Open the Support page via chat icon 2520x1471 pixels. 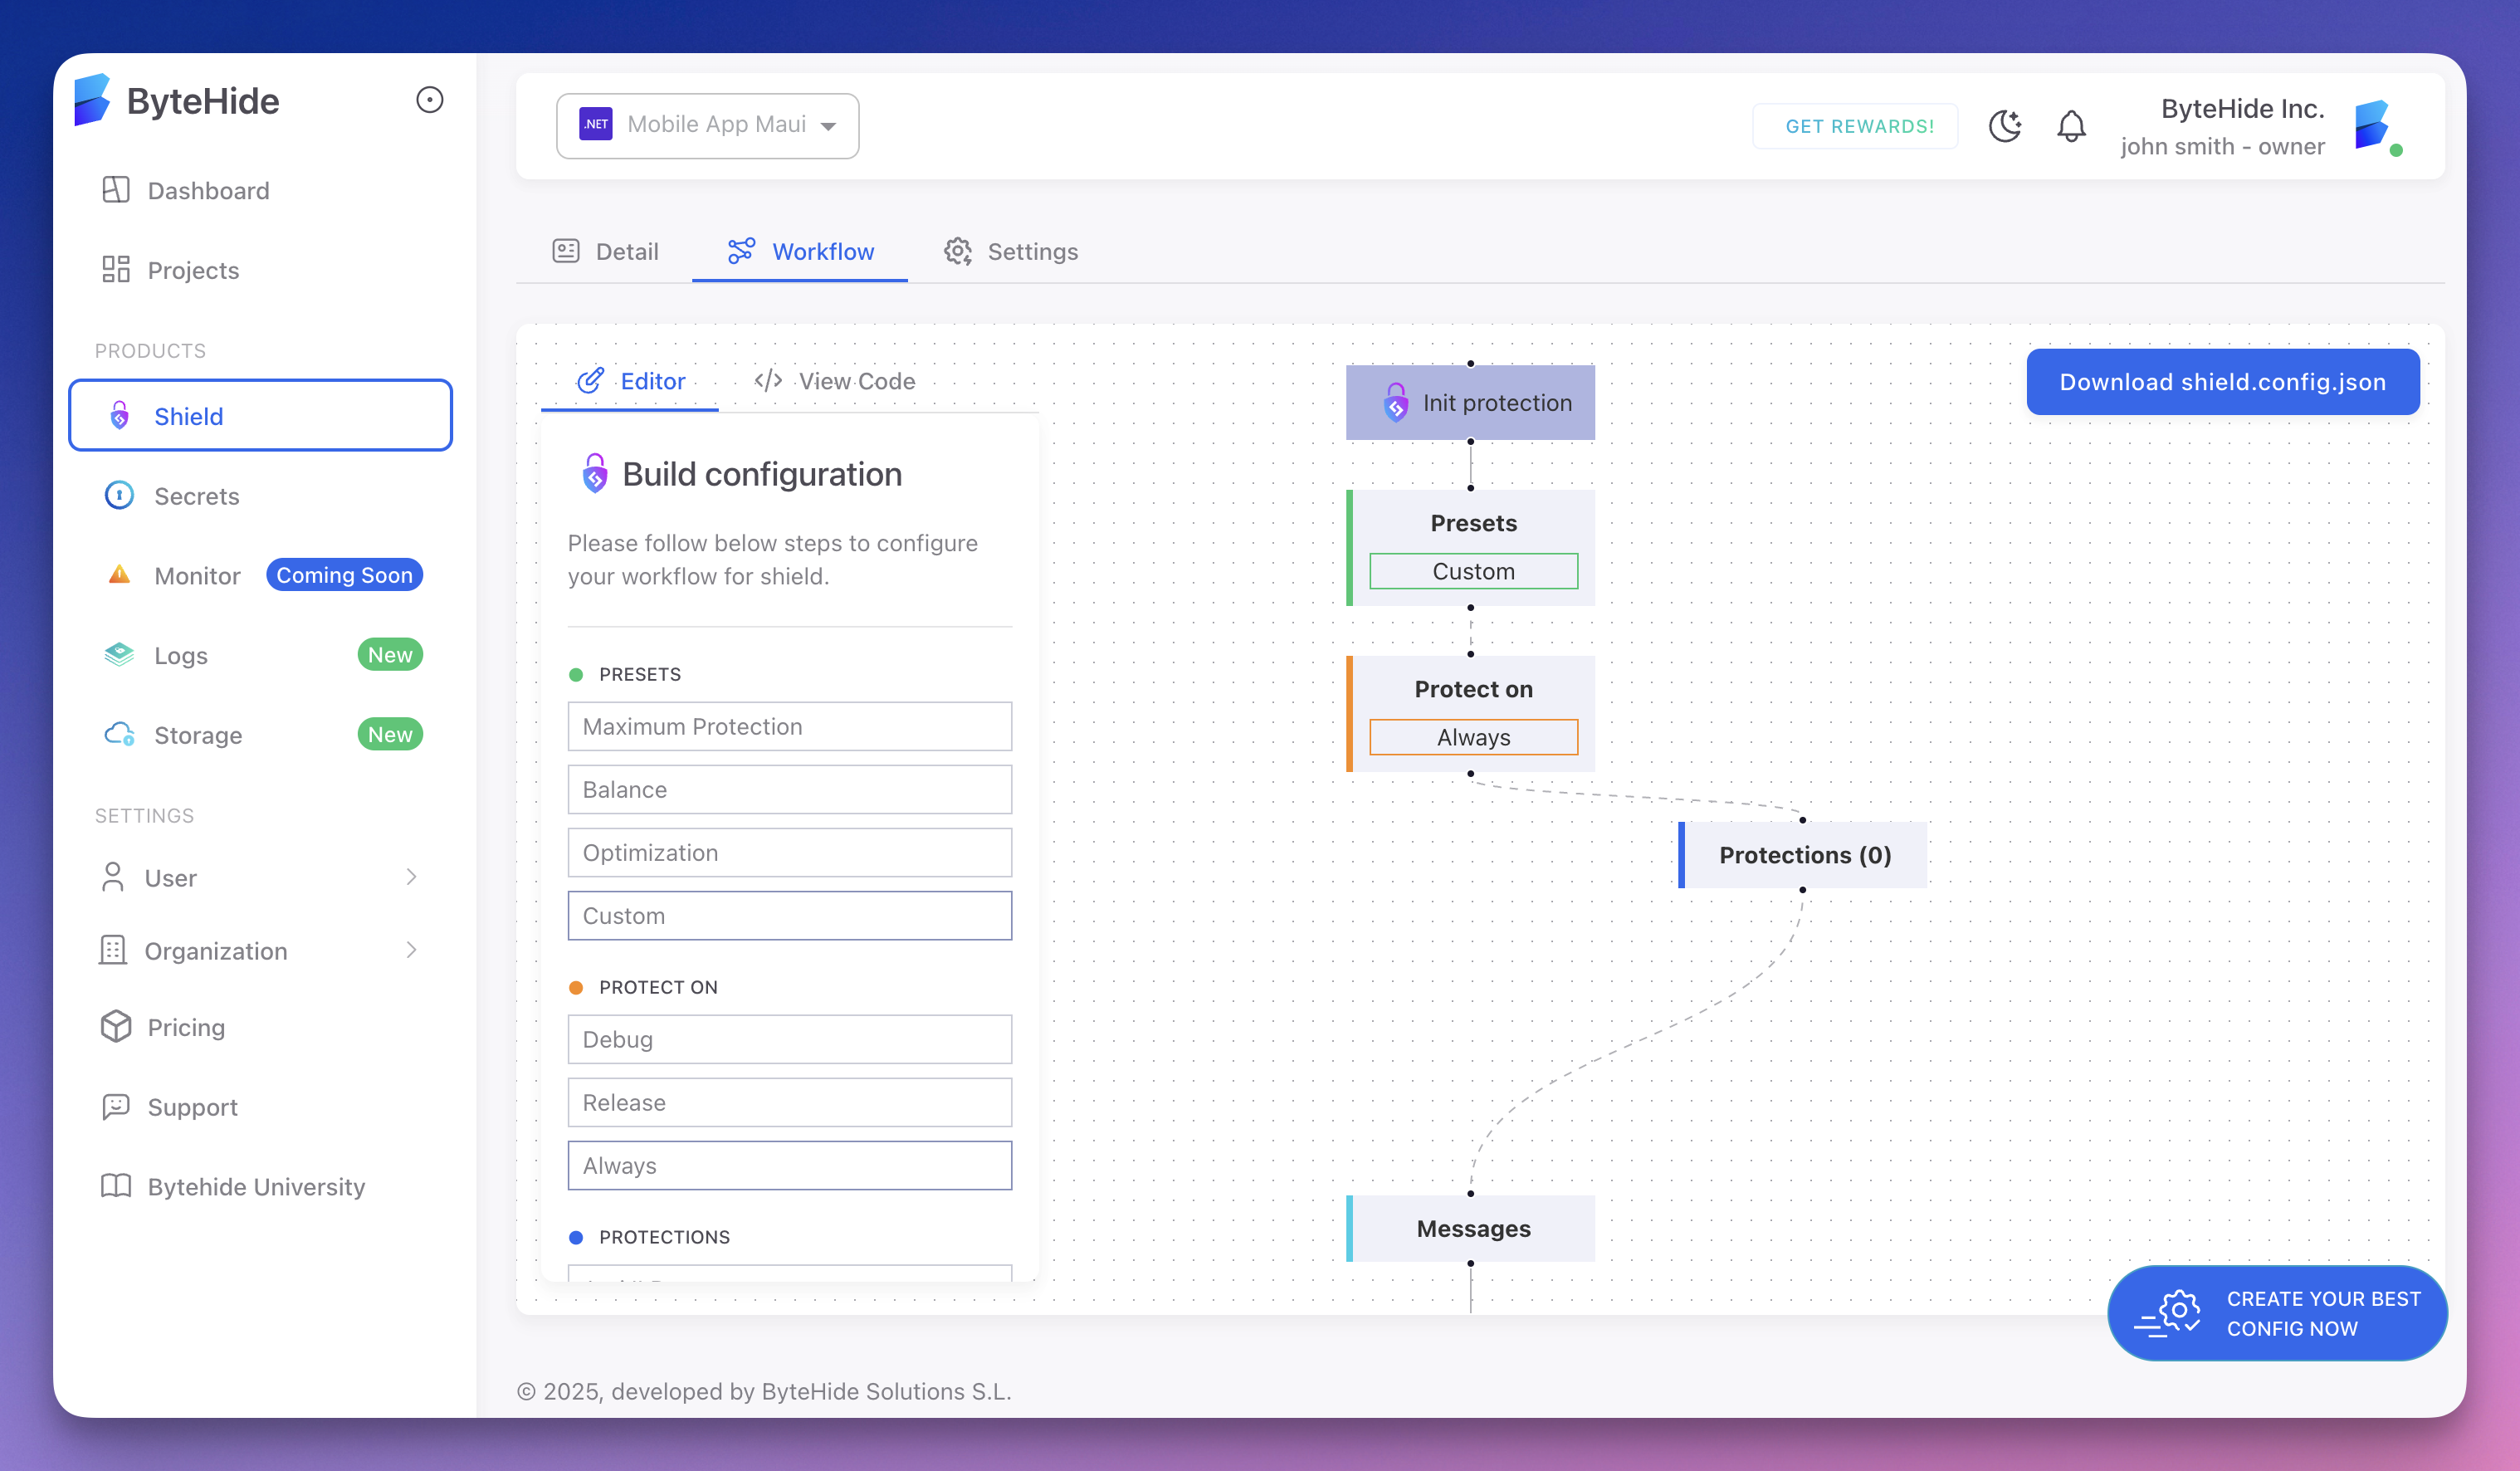pos(192,1106)
